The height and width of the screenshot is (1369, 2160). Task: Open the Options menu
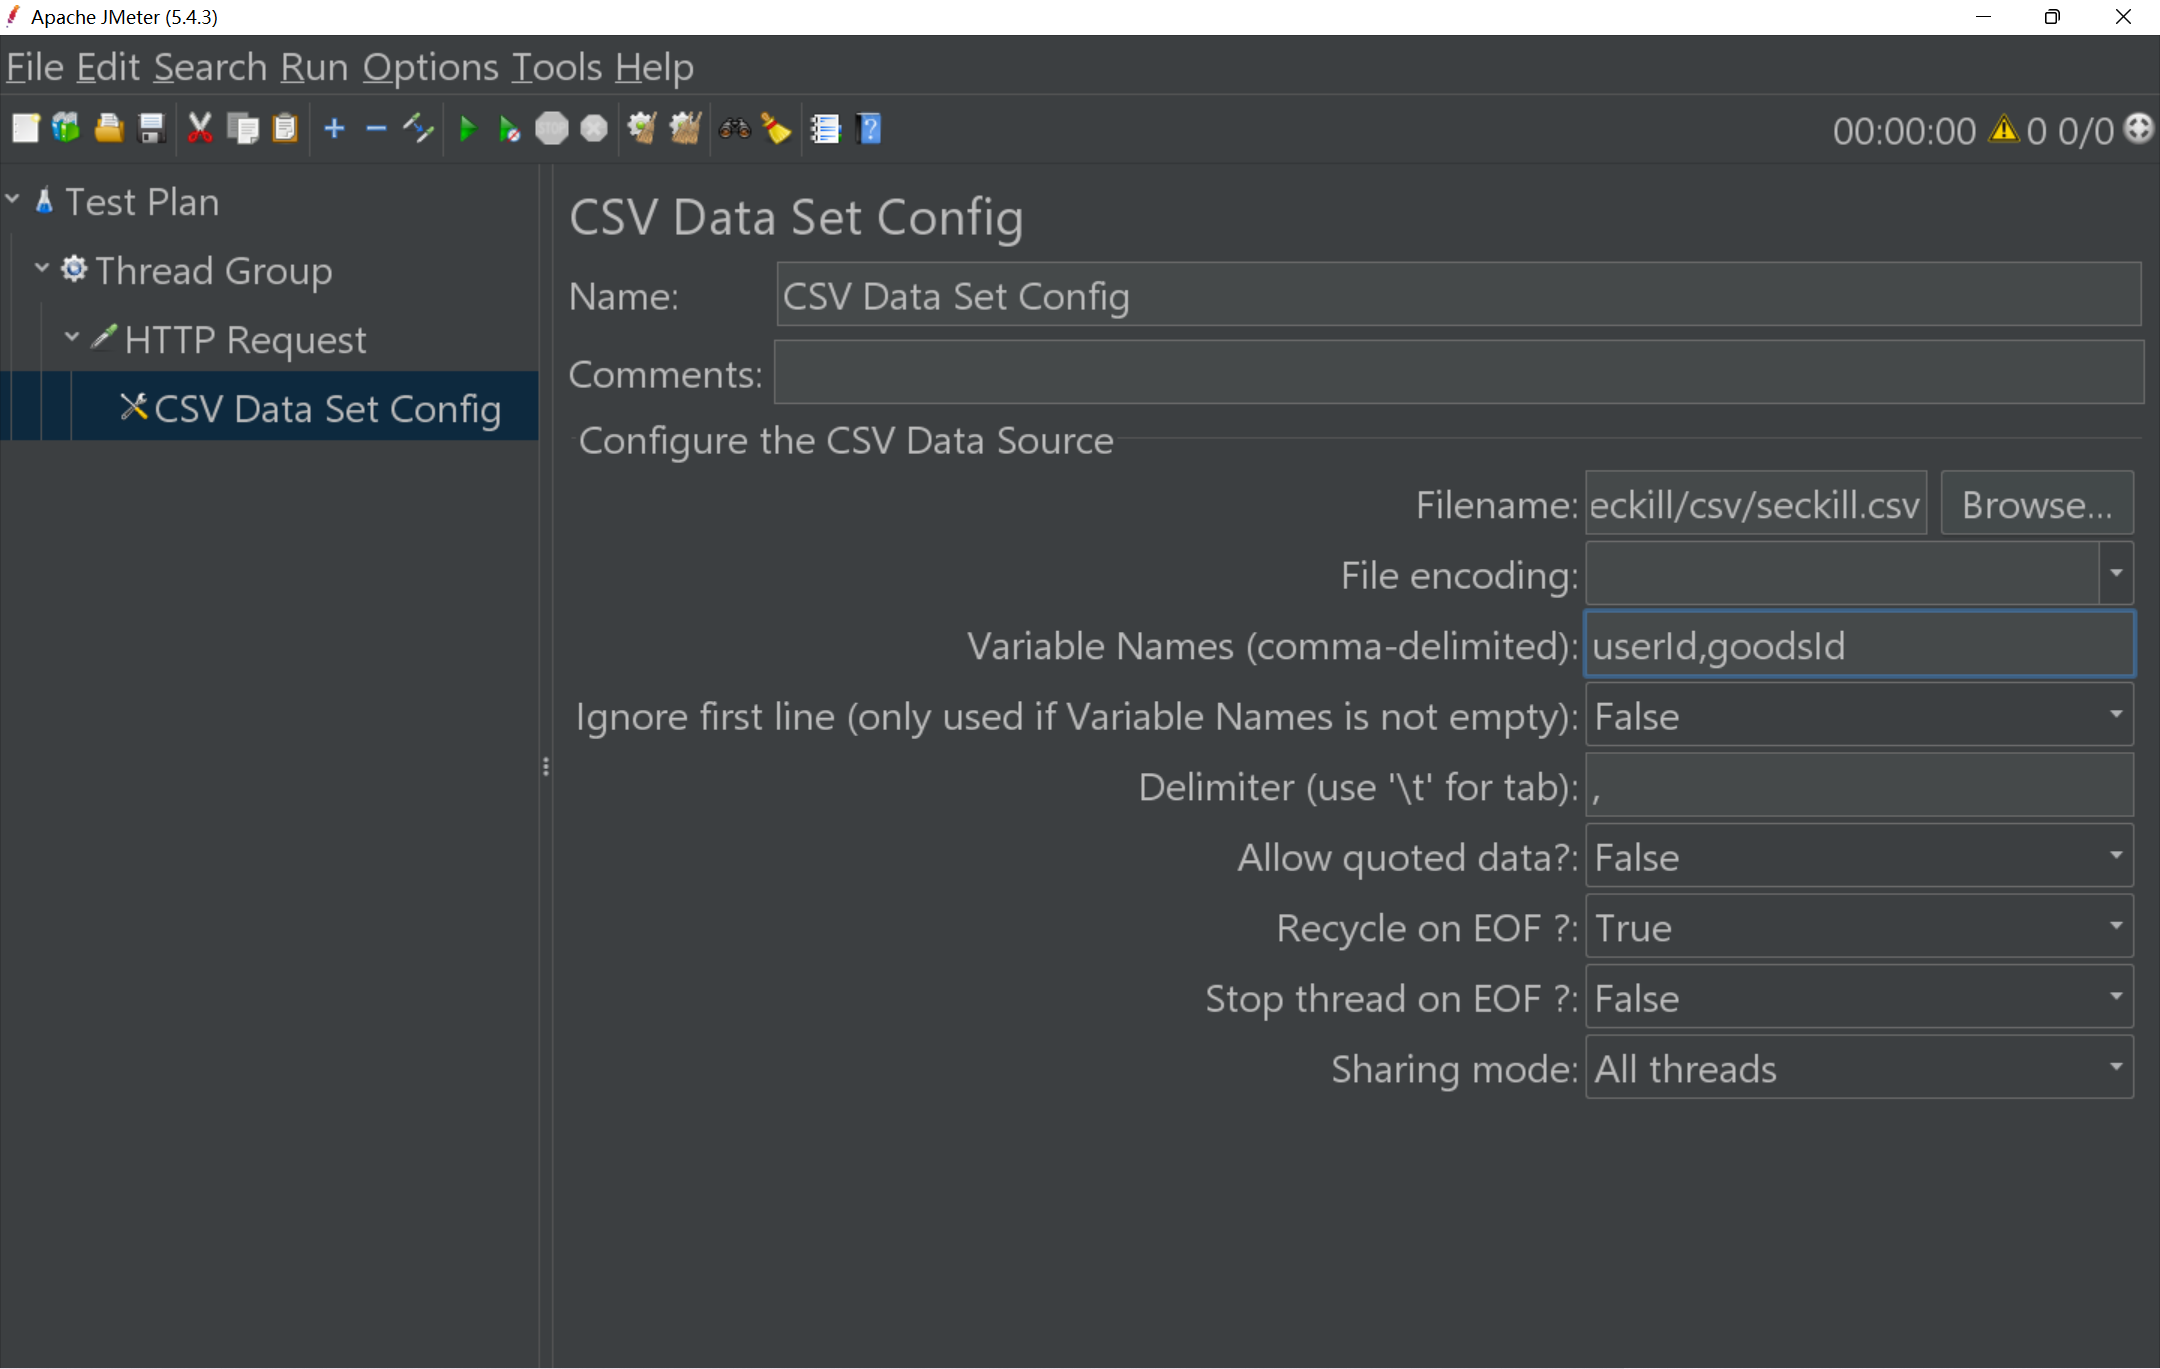coord(430,67)
